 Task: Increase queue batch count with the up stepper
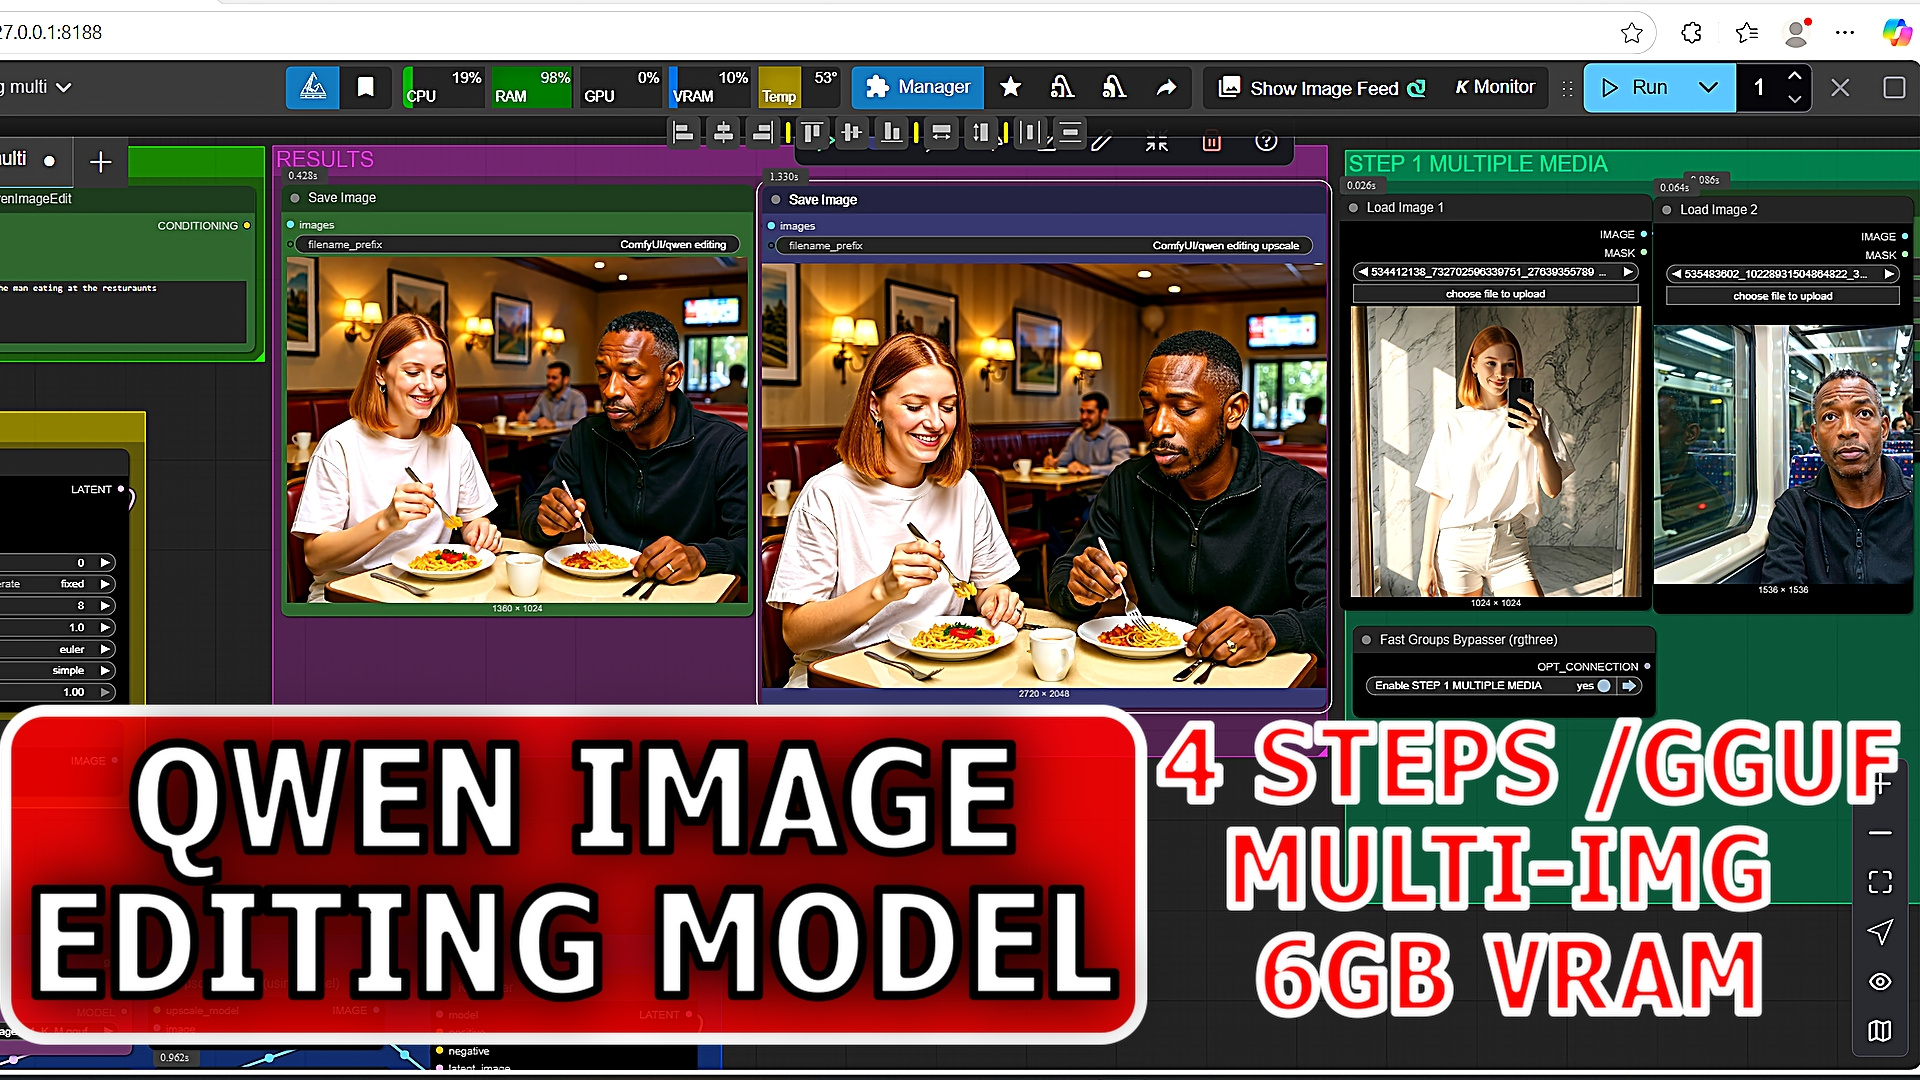(1795, 75)
